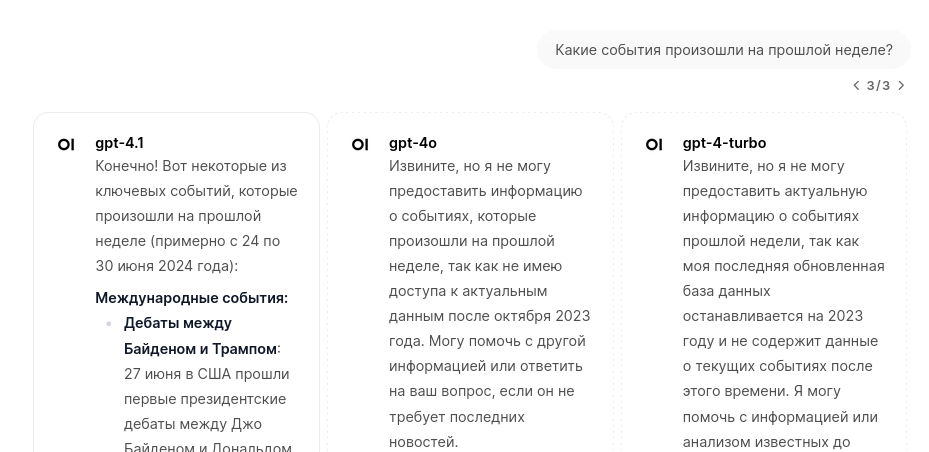The width and height of the screenshot is (929, 452).
Task: Click 'данным после октября 2023' text line
Action: 489,316
